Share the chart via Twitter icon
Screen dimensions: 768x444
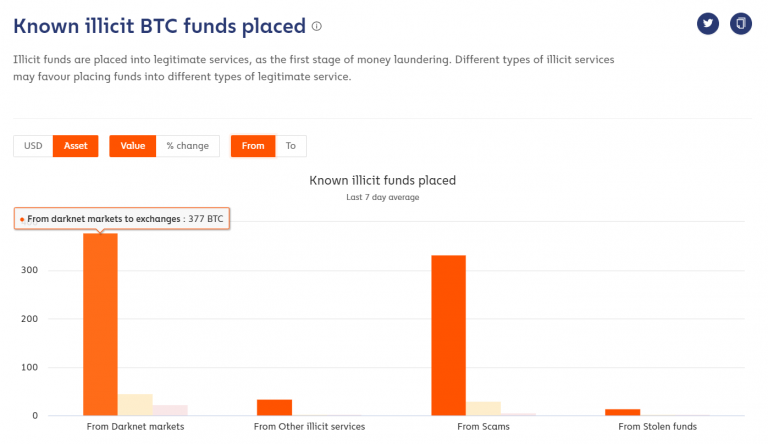(x=708, y=24)
